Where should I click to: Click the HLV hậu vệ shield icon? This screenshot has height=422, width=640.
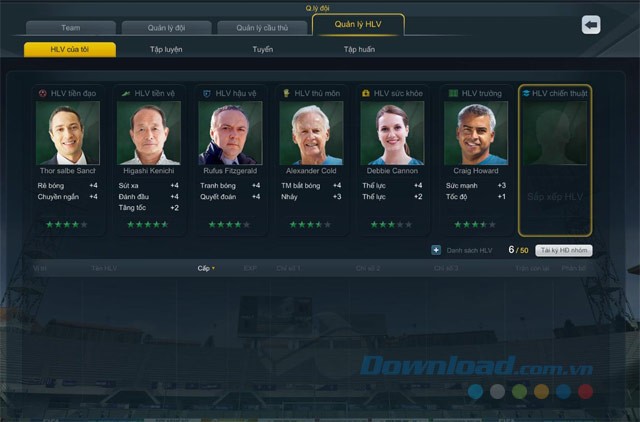[x=206, y=93]
